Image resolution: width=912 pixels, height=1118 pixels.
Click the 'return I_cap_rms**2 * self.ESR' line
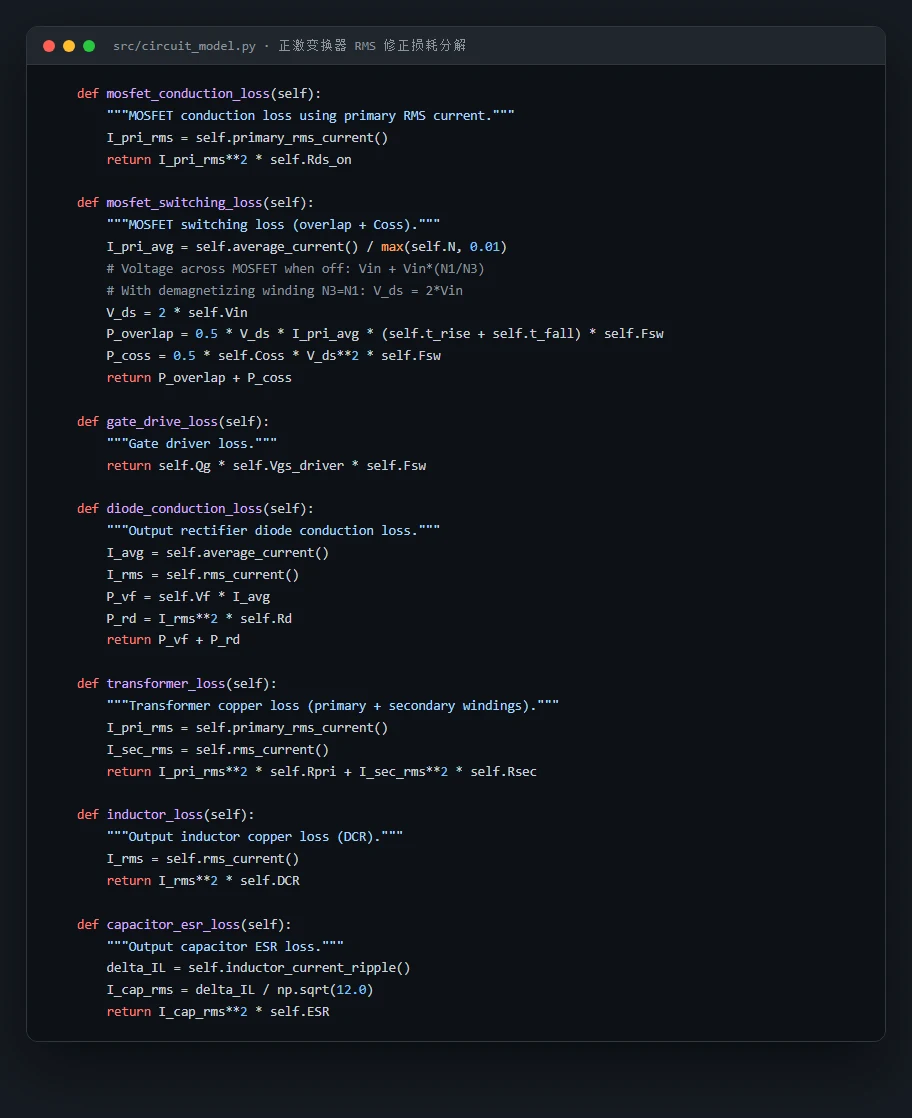coord(218,1012)
